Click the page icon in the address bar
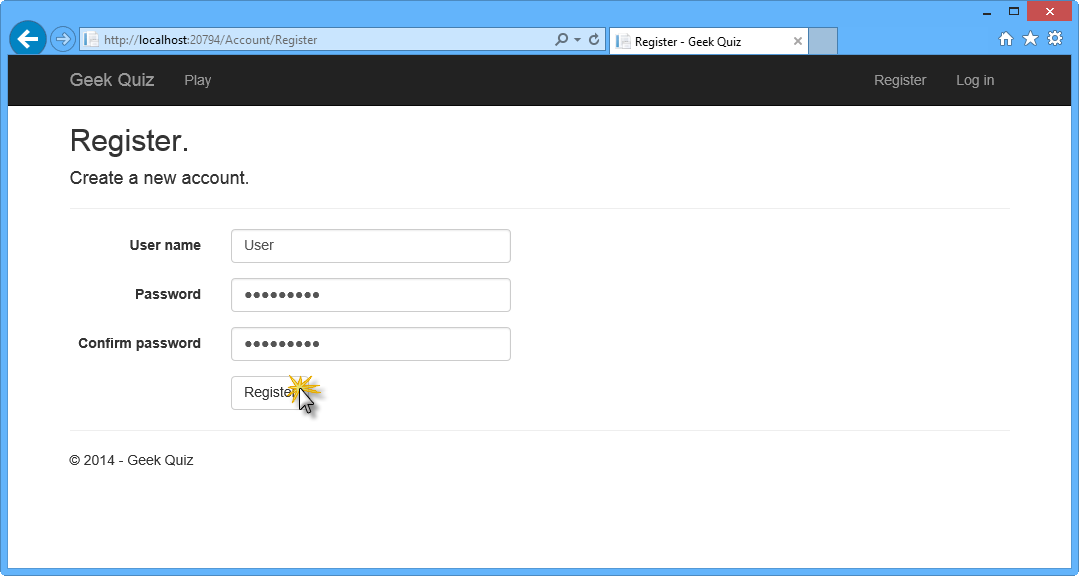 point(89,40)
